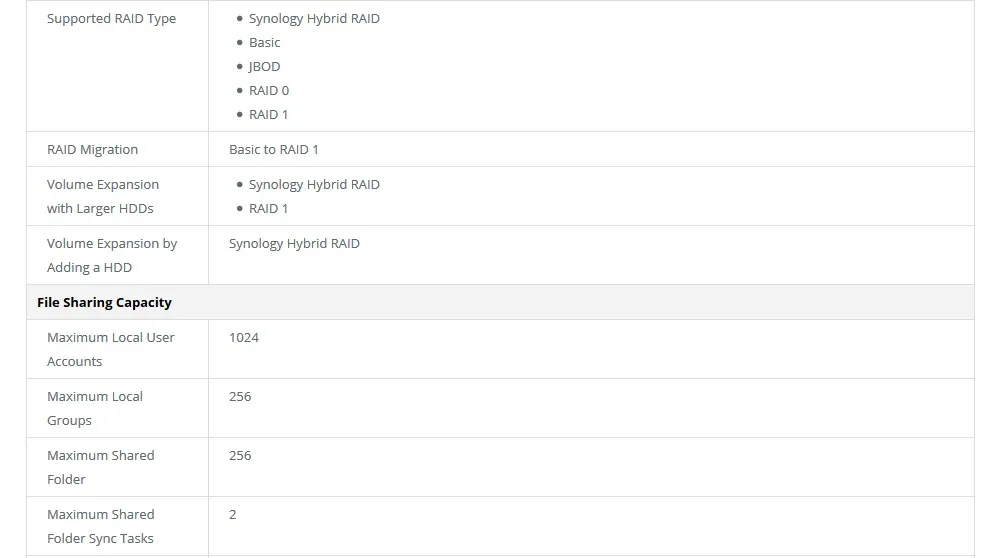Click Volume Expansion by Adding a HDD label

111,256
